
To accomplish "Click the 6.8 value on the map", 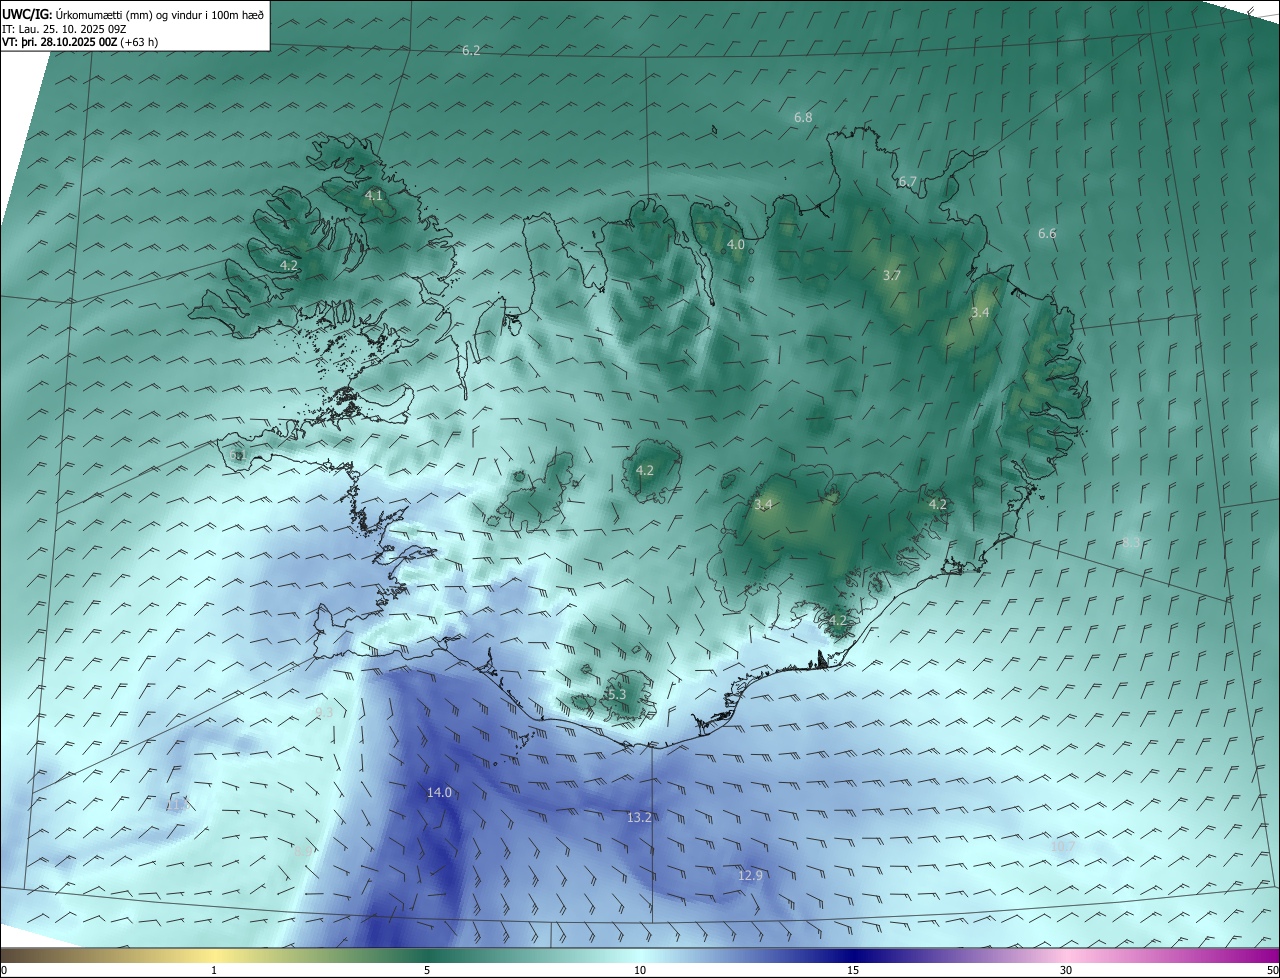I will pyautogui.click(x=803, y=117).
